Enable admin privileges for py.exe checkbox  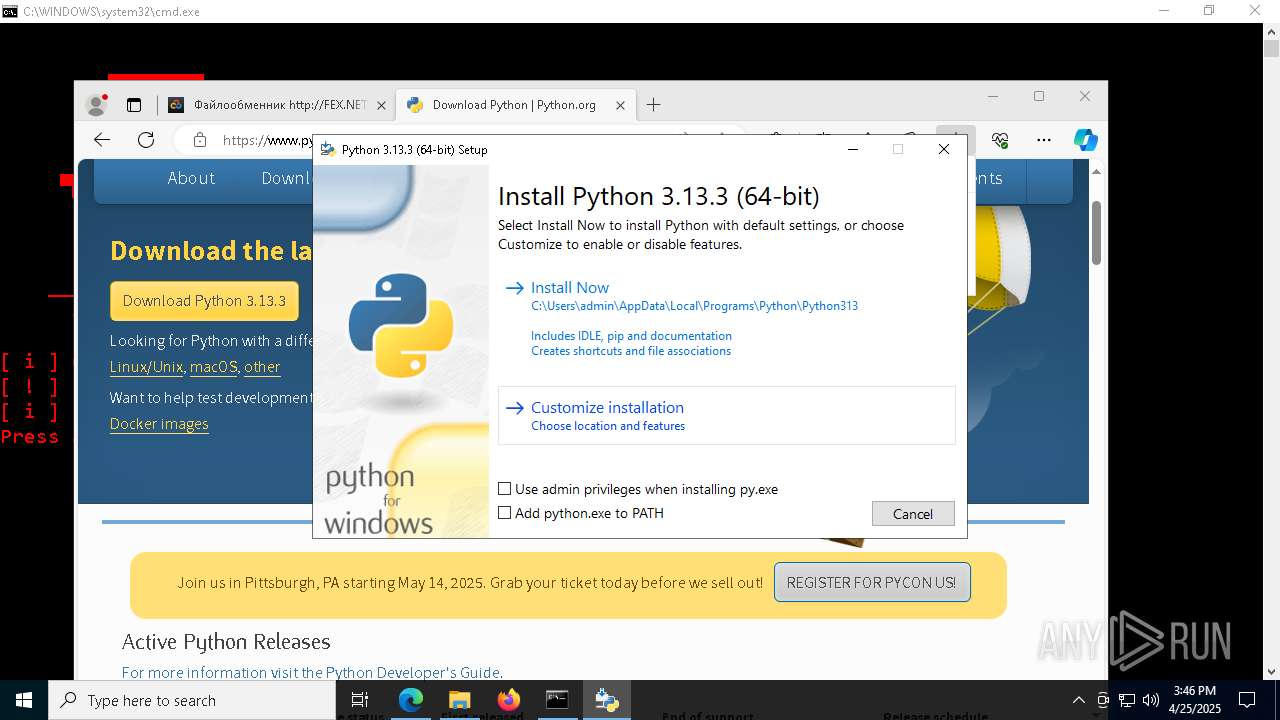click(x=505, y=489)
